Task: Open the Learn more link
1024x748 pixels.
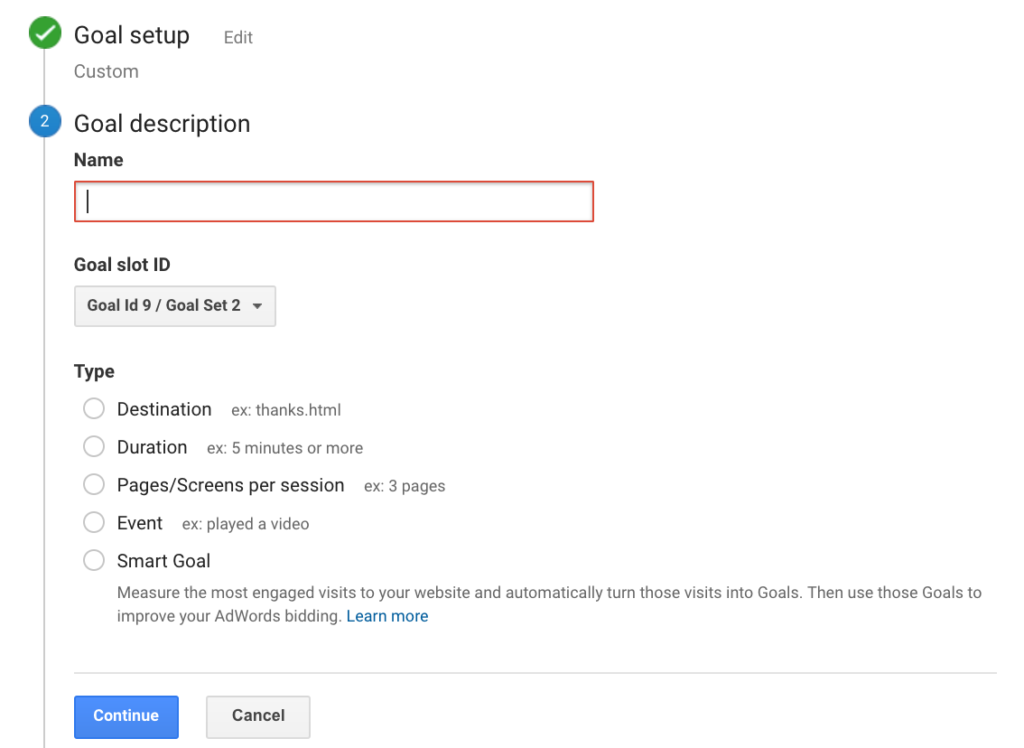Action: [387, 617]
